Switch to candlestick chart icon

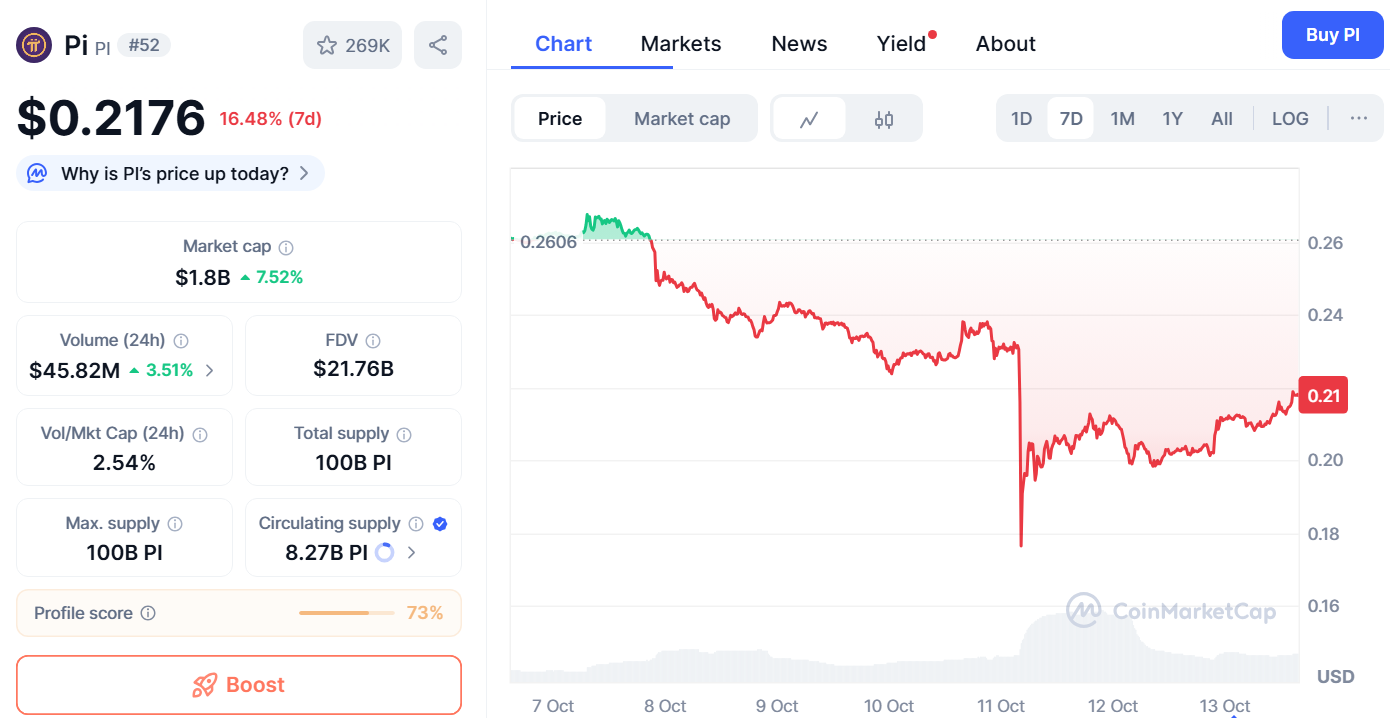(x=883, y=119)
